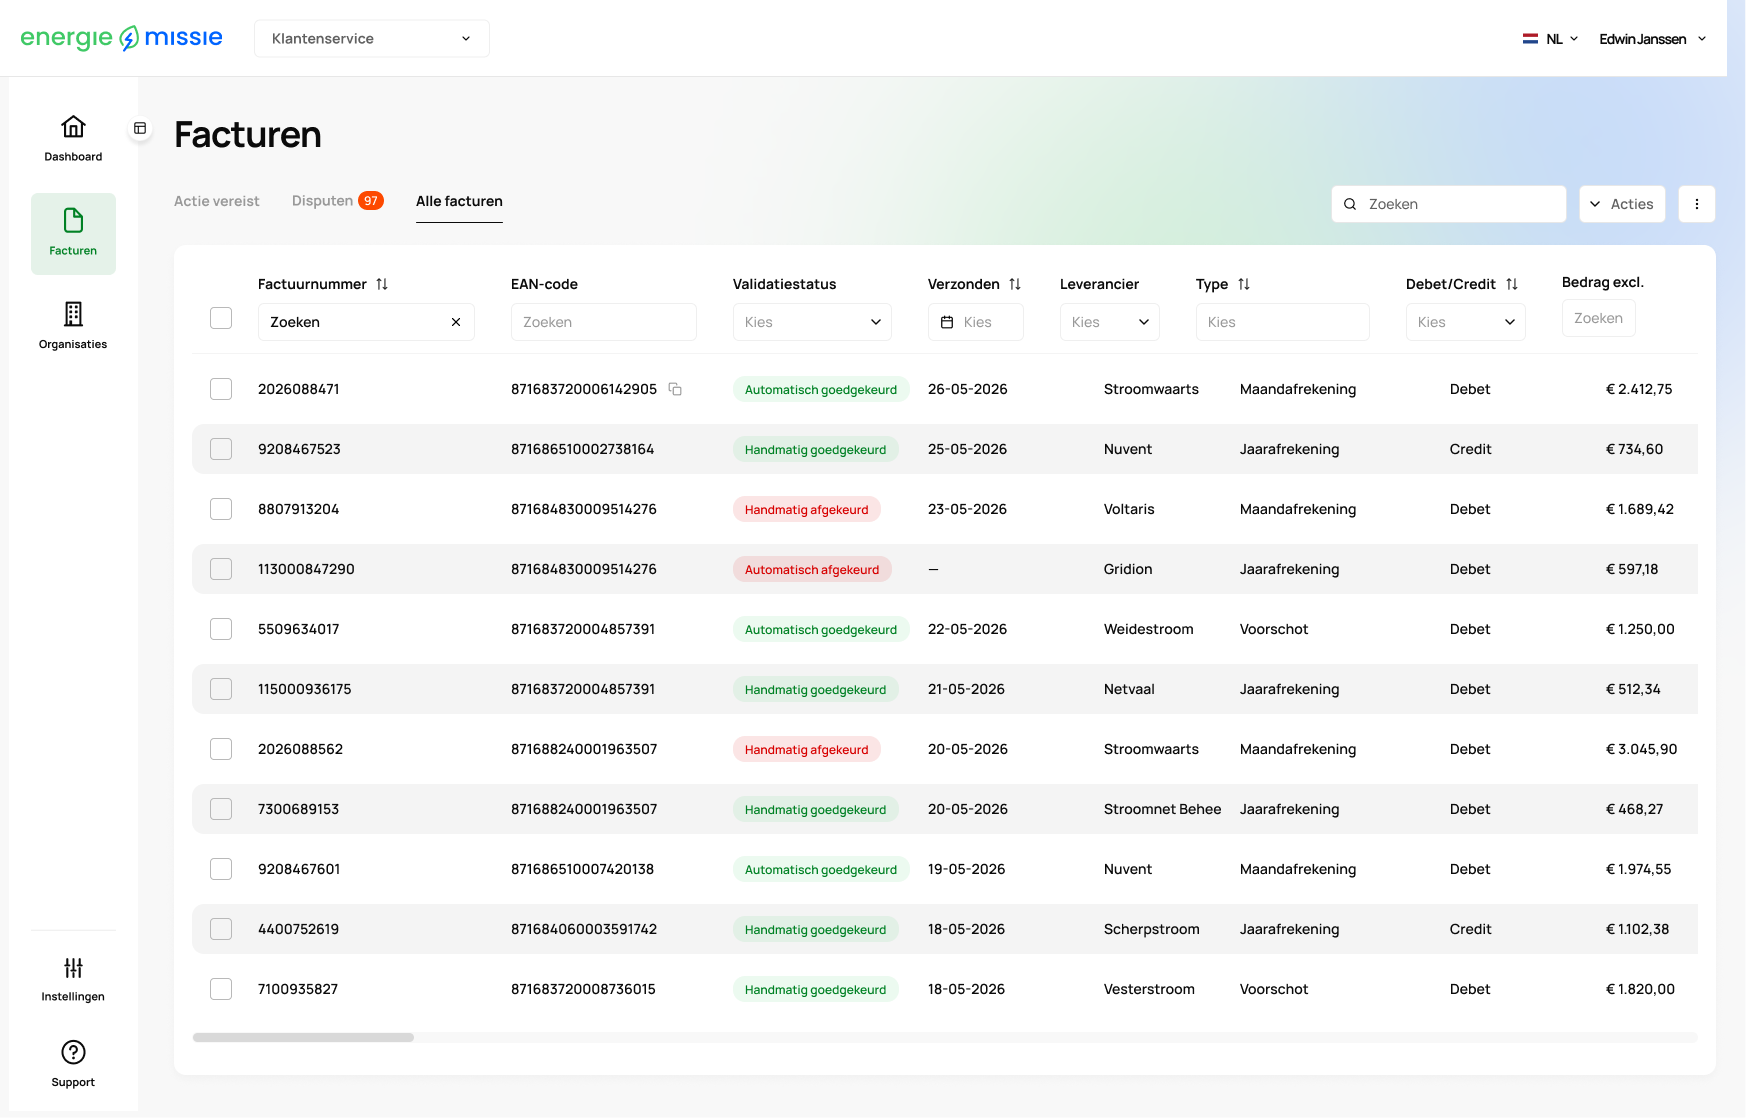Viewport: 1746px width, 1118px height.
Task: Go to Organisaties building icon
Action: pos(73,314)
